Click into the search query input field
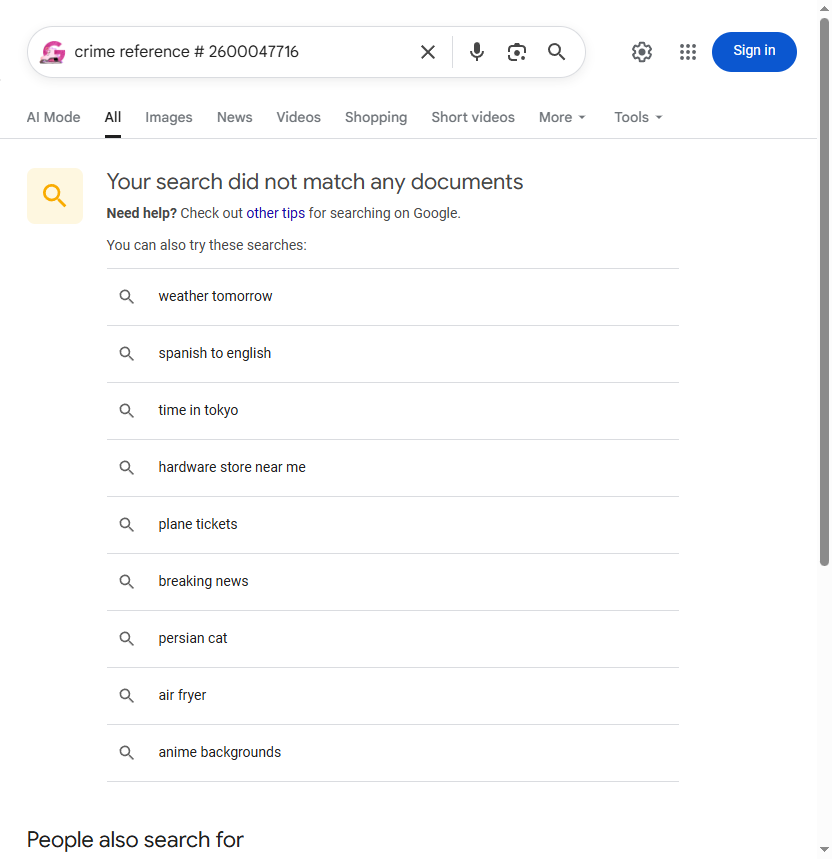Viewport: 832px width, 859px height. click(x=241, y=52)
